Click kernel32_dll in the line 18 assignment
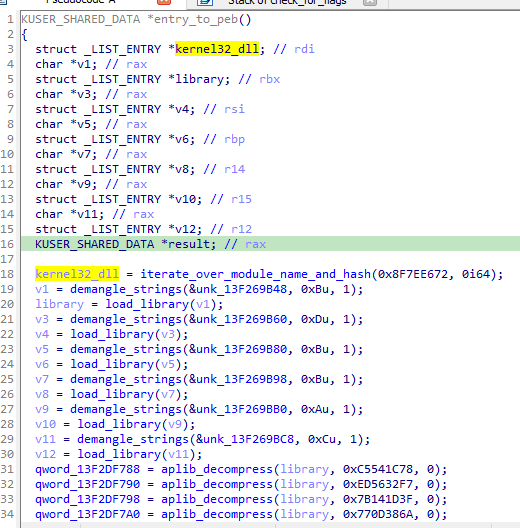The height and width of the screenshot is (528, 520). pyautogui.click(x=77, y=274)
